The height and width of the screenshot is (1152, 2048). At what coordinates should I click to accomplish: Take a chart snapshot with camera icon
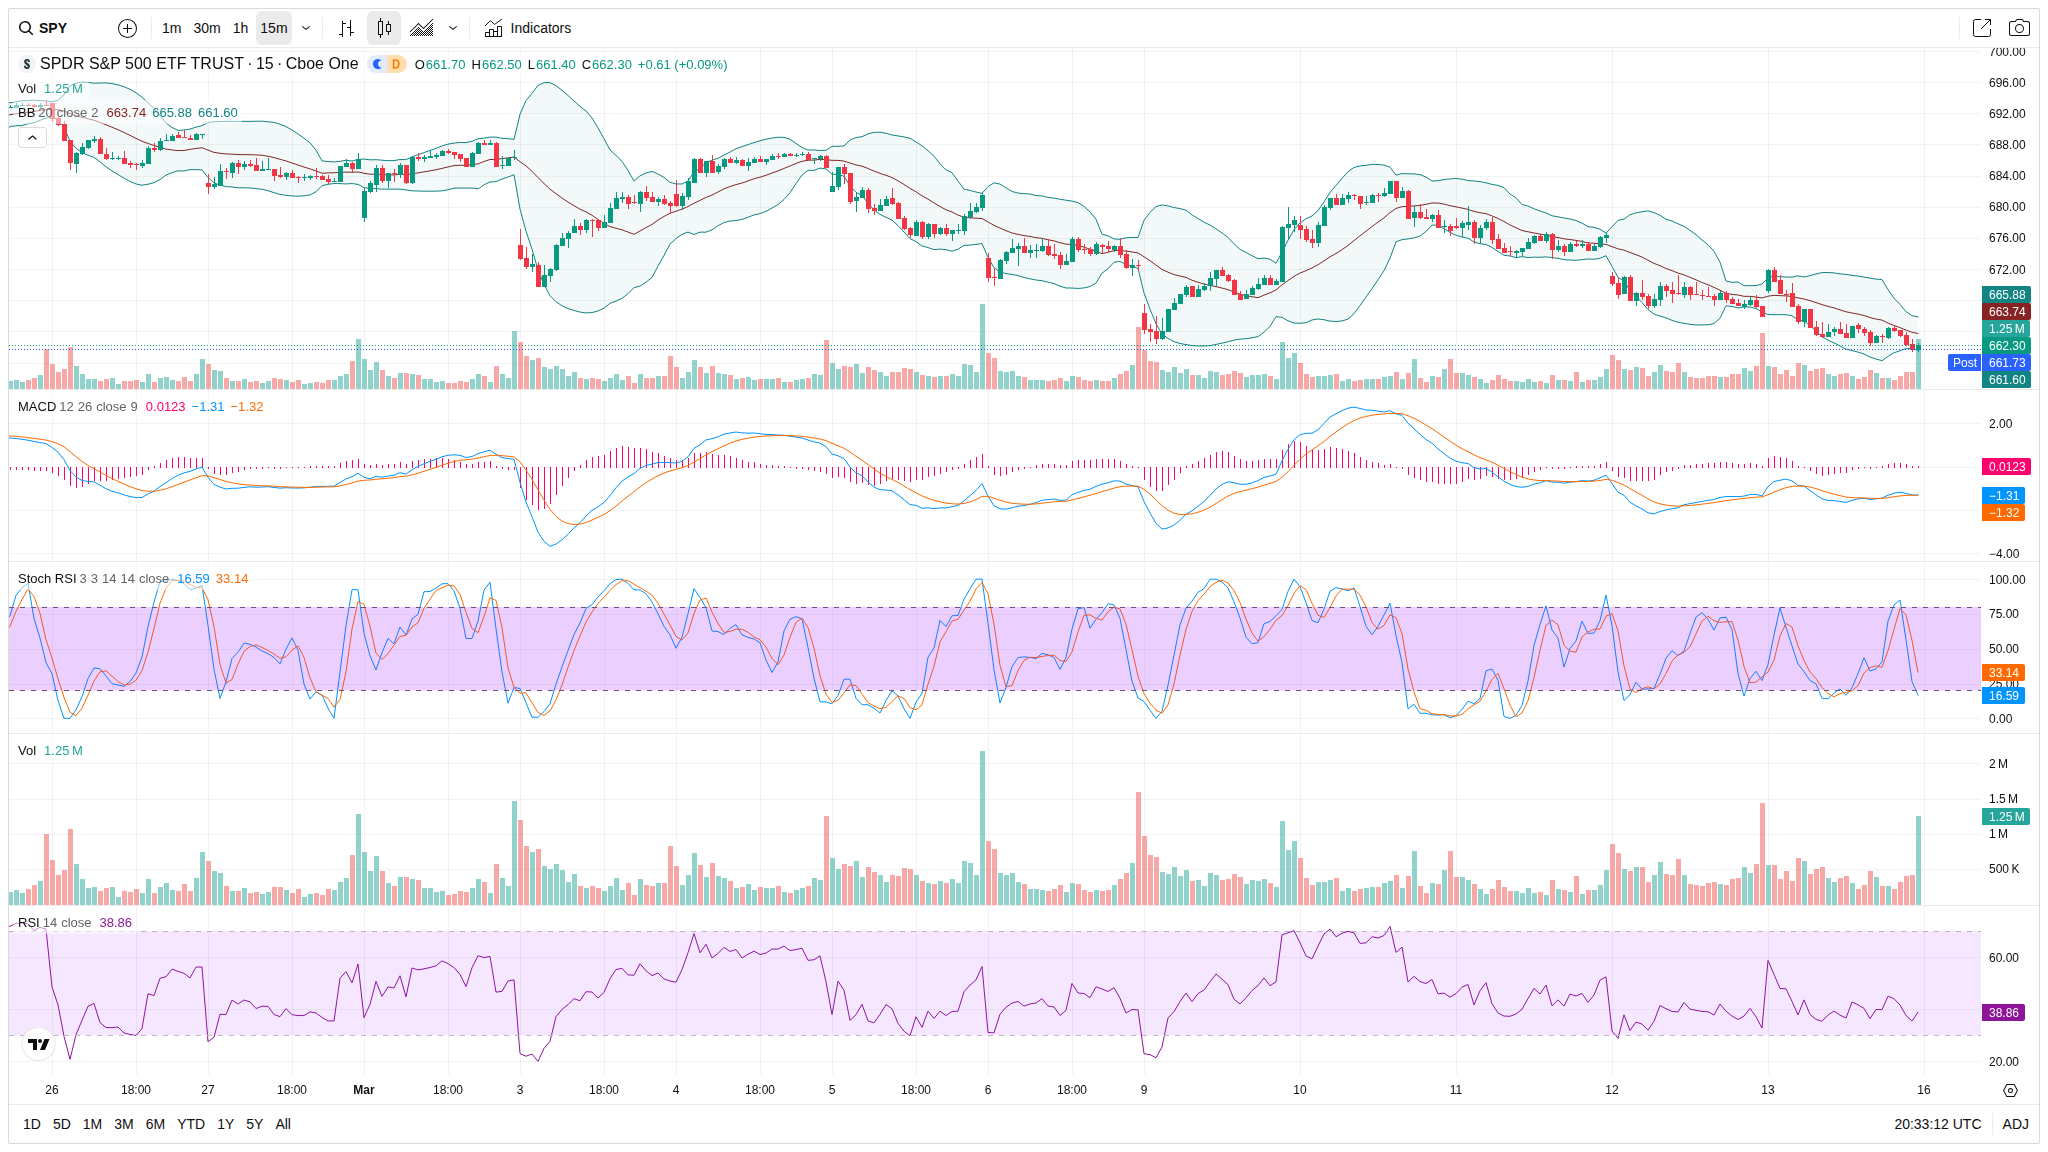click(2019, 28)
